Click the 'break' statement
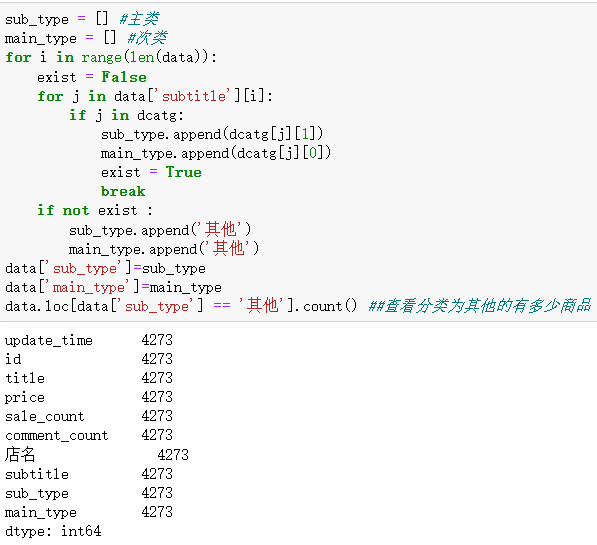597x545 pixels. 123,191
